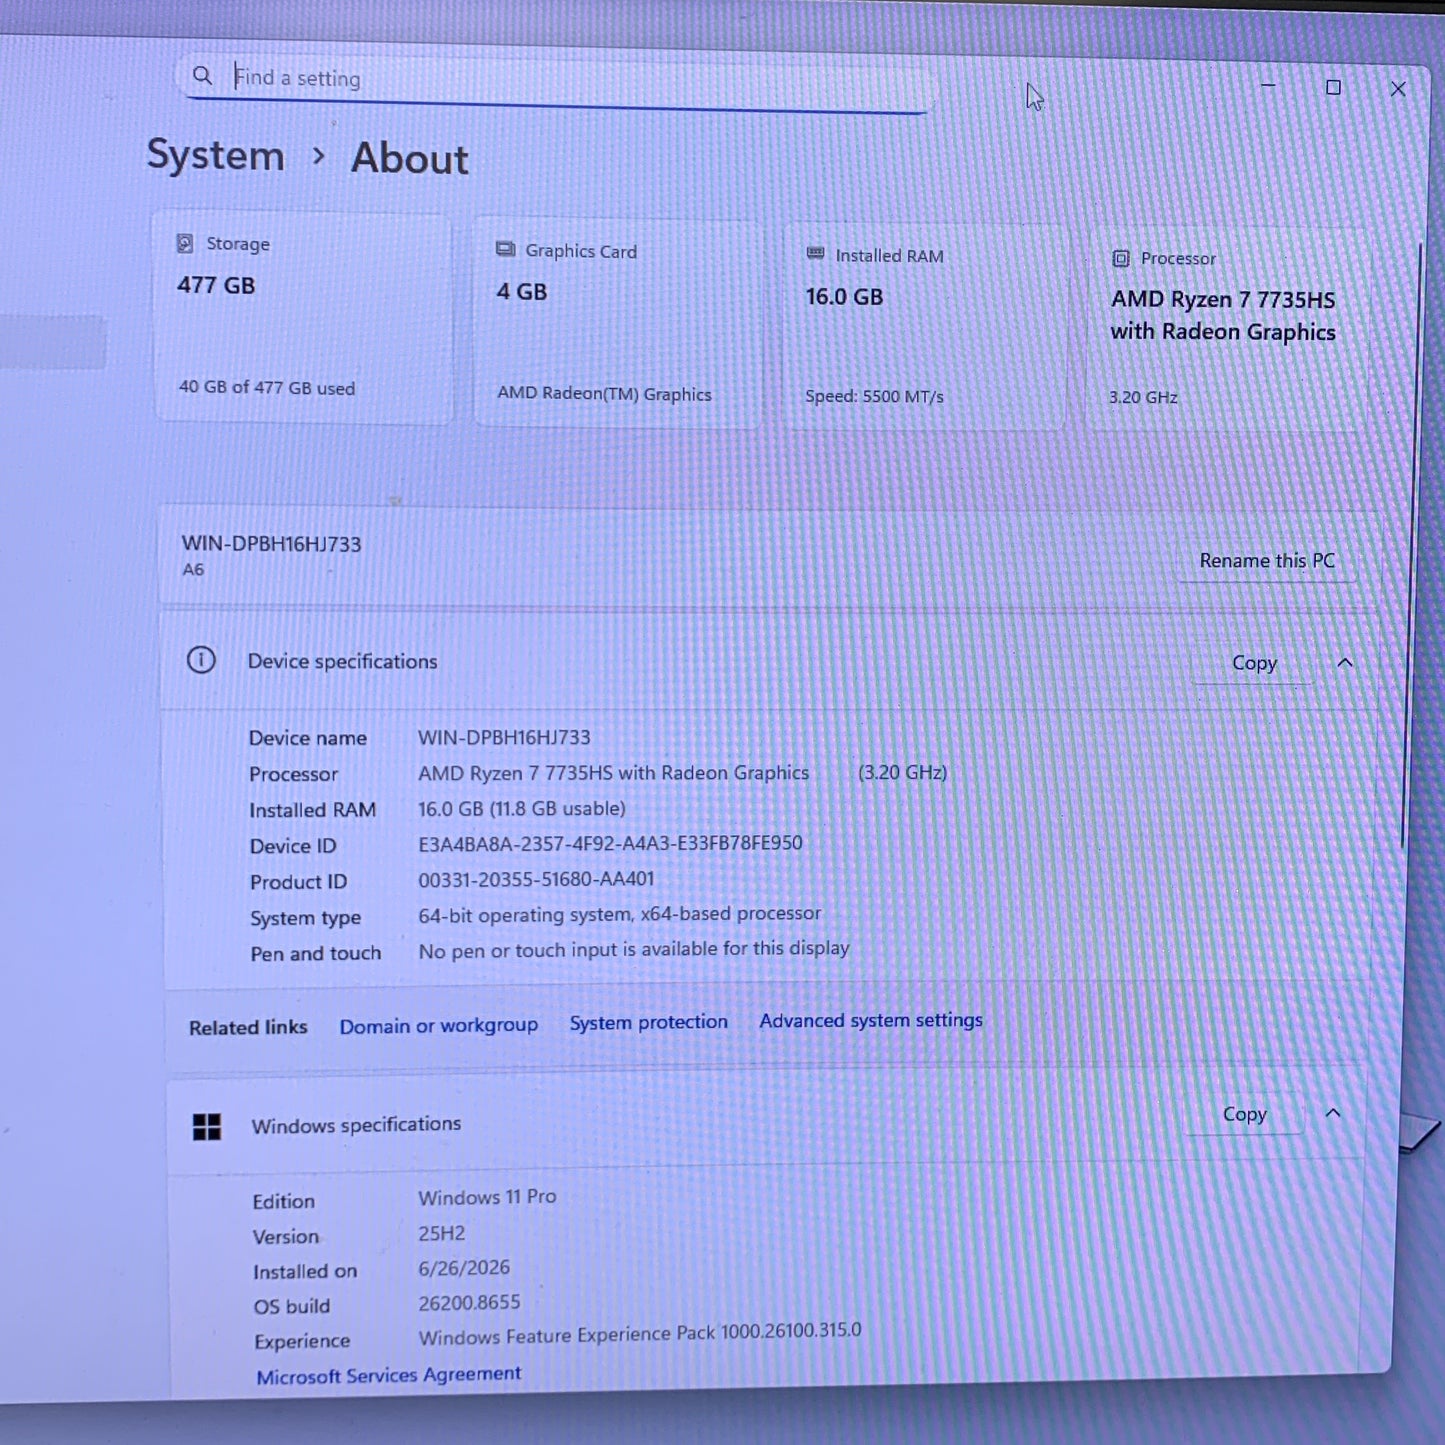This screenshot has height=1445, width=1445.
Task: Click Rename this PC button
Action: point(1267,561)
